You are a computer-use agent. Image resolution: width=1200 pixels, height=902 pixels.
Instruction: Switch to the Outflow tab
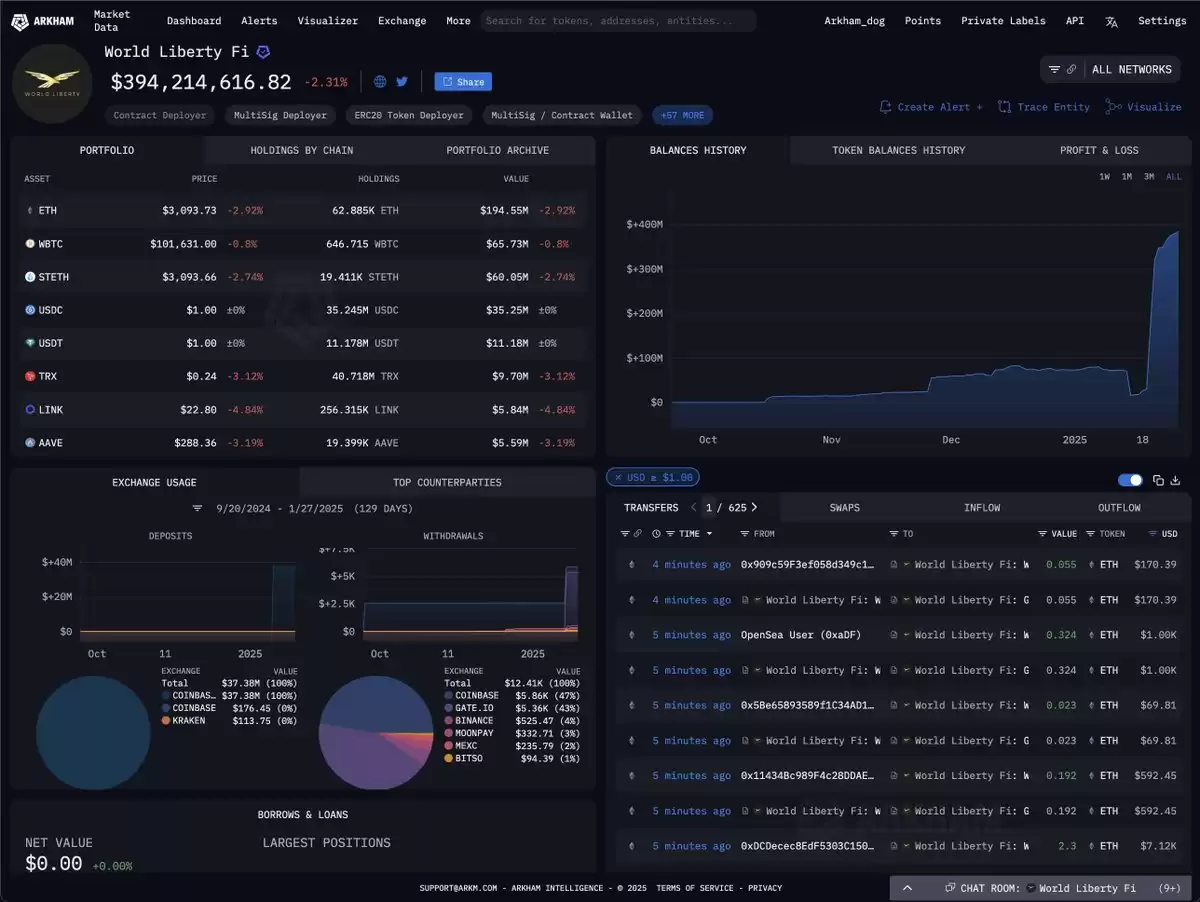click(x=1119, y=508)
